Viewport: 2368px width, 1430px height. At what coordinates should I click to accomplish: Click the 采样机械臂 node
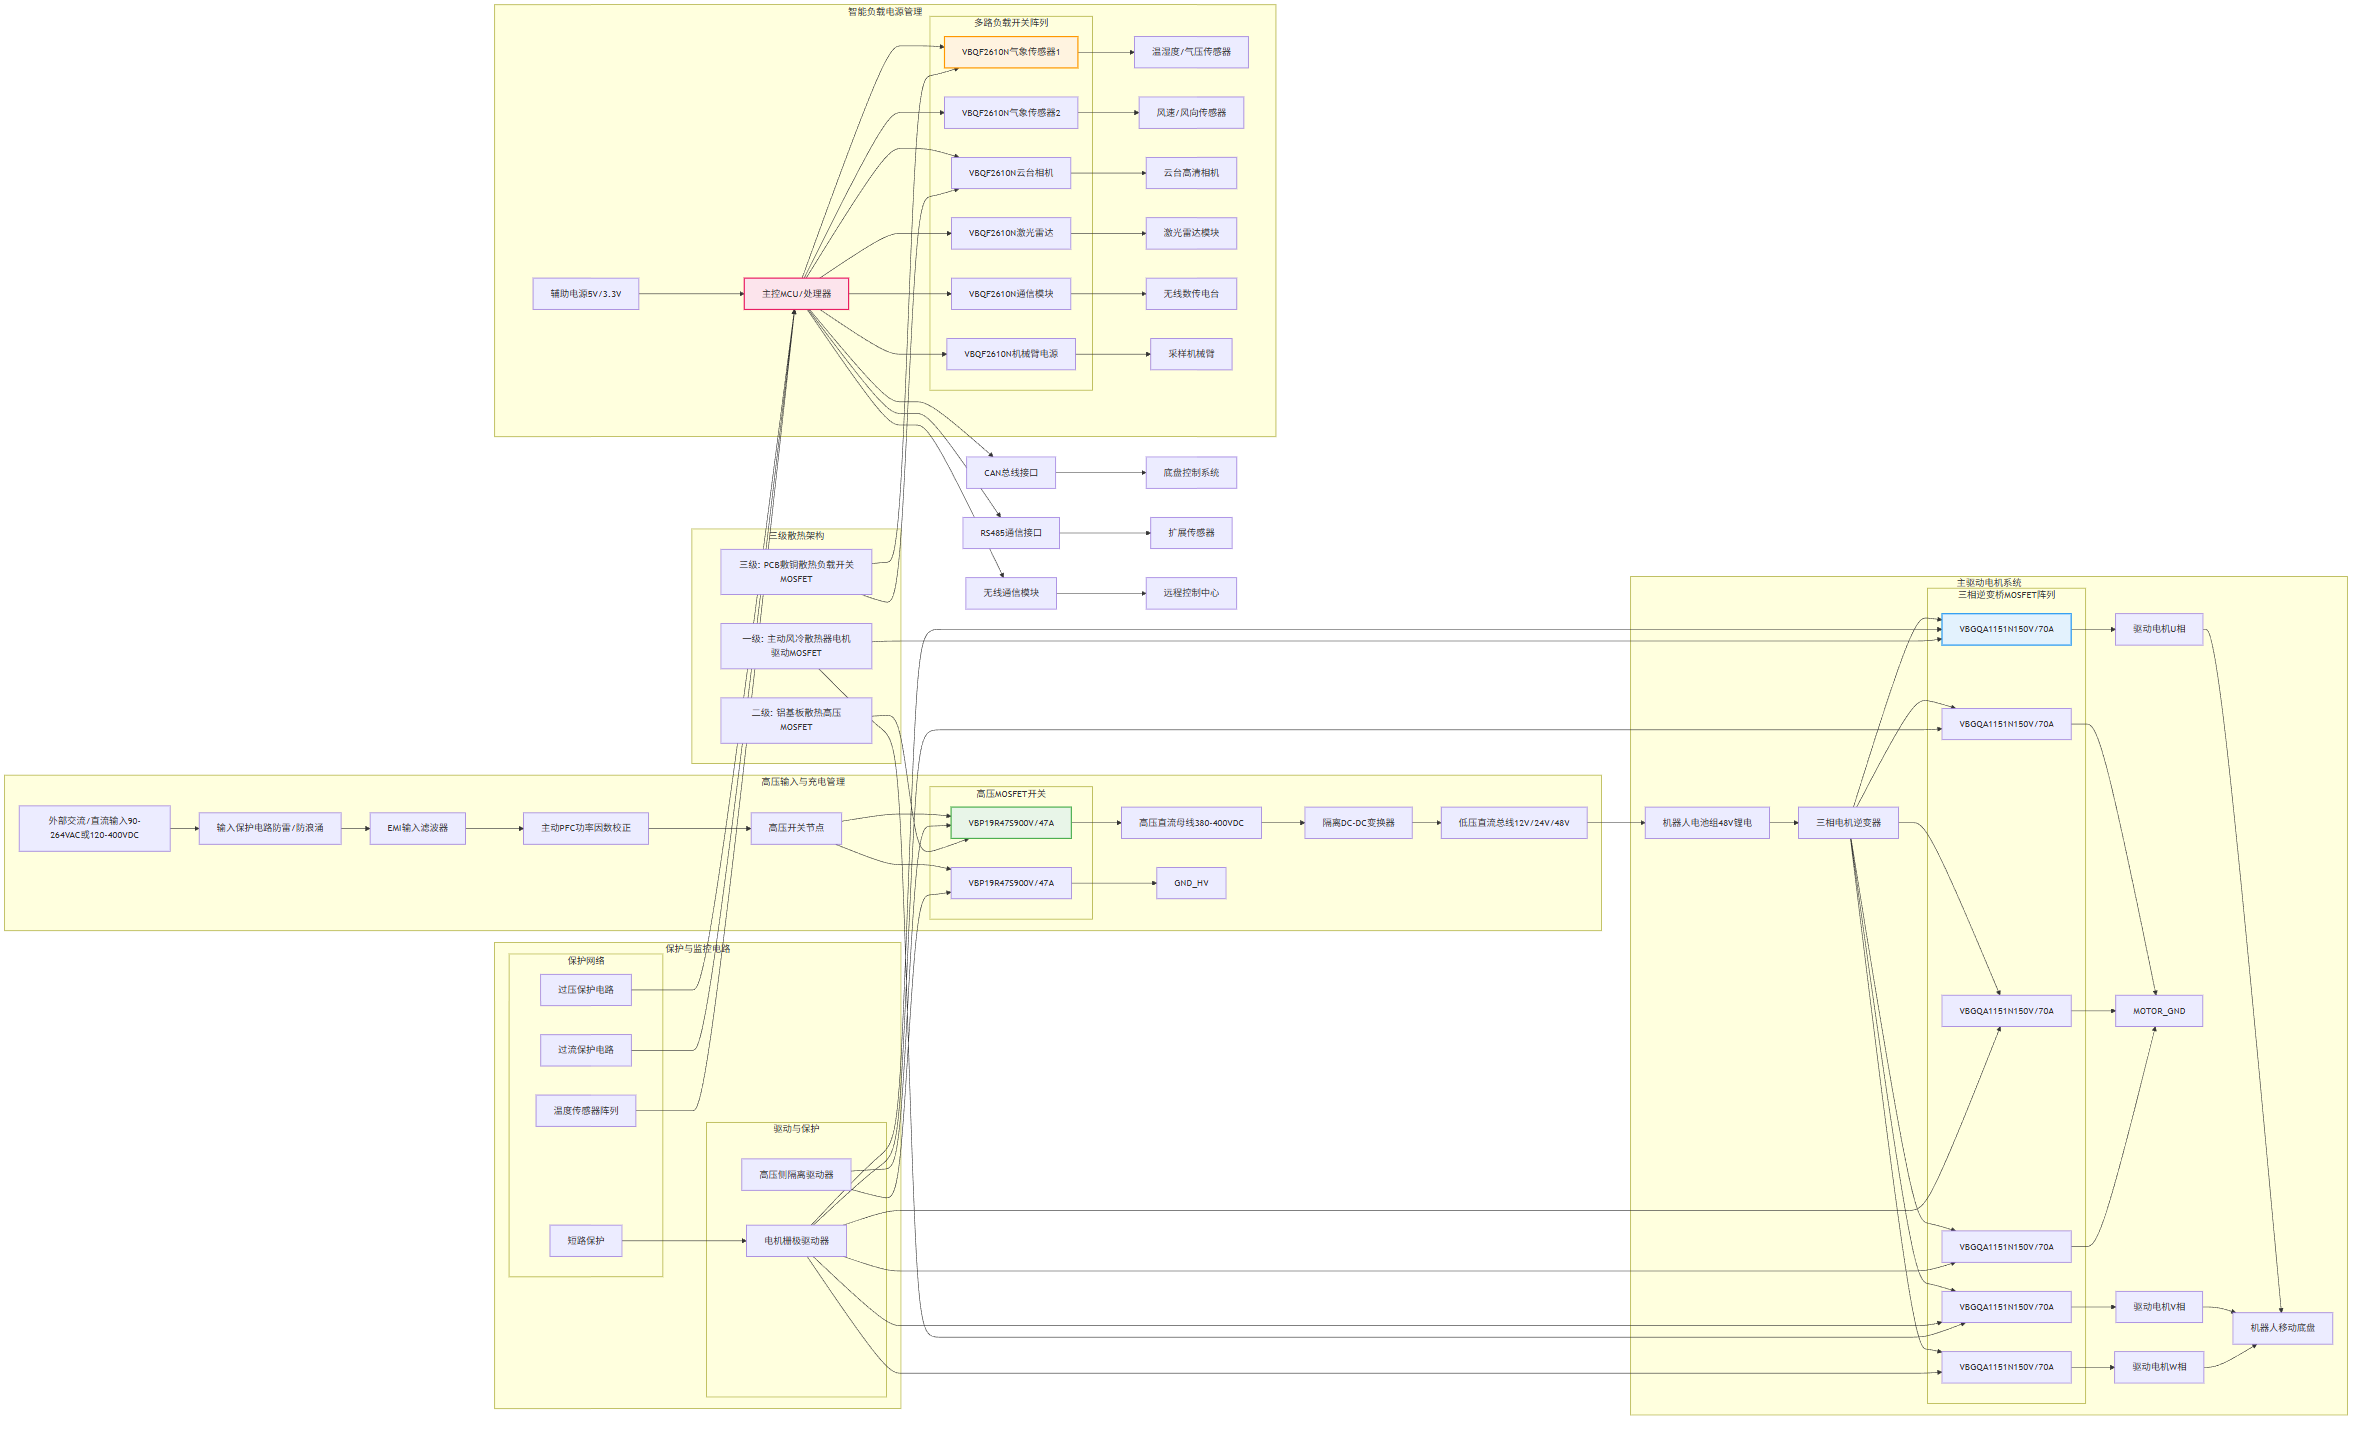pyautogui.click(x=1191, y=354)
